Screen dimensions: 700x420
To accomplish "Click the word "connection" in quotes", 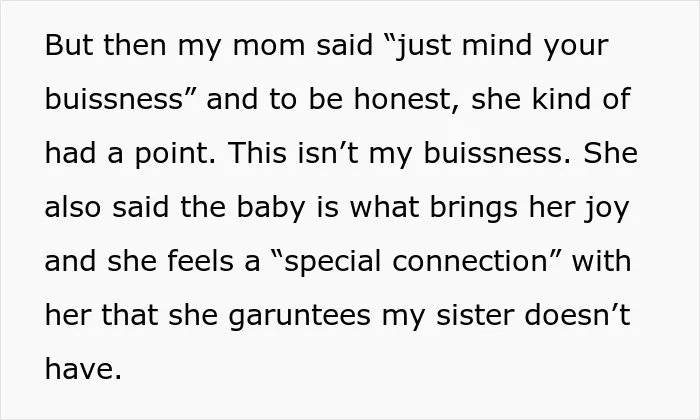I will [470, 261].
